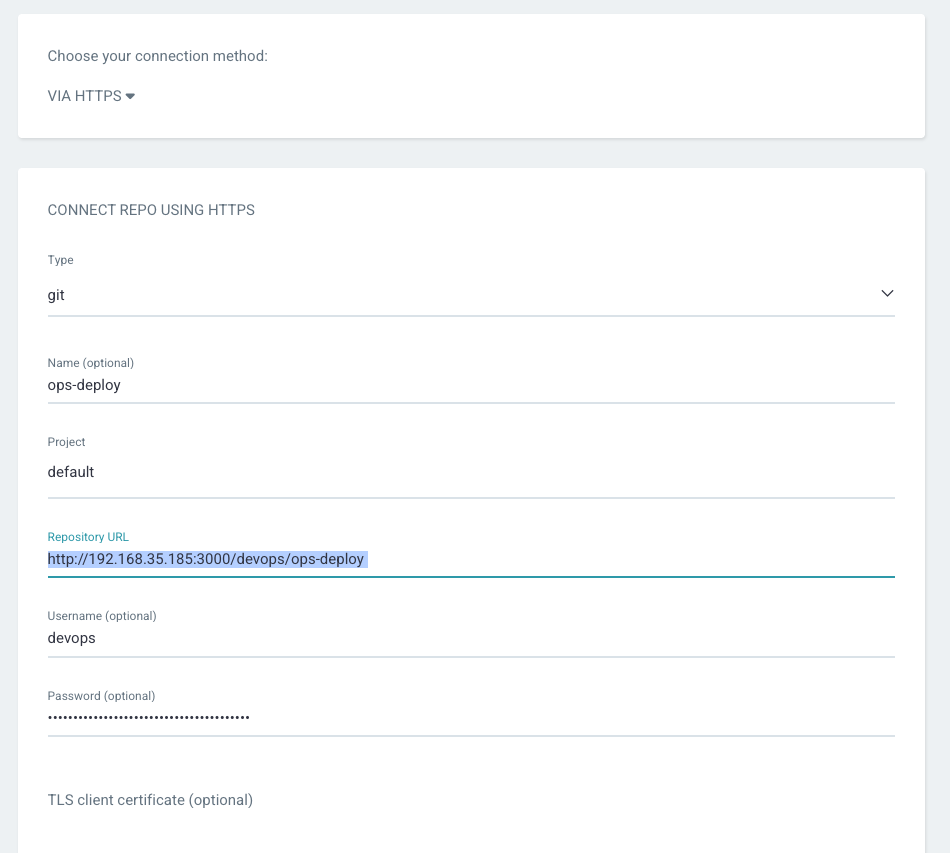Click the masked Password field dots

(149, 717)
